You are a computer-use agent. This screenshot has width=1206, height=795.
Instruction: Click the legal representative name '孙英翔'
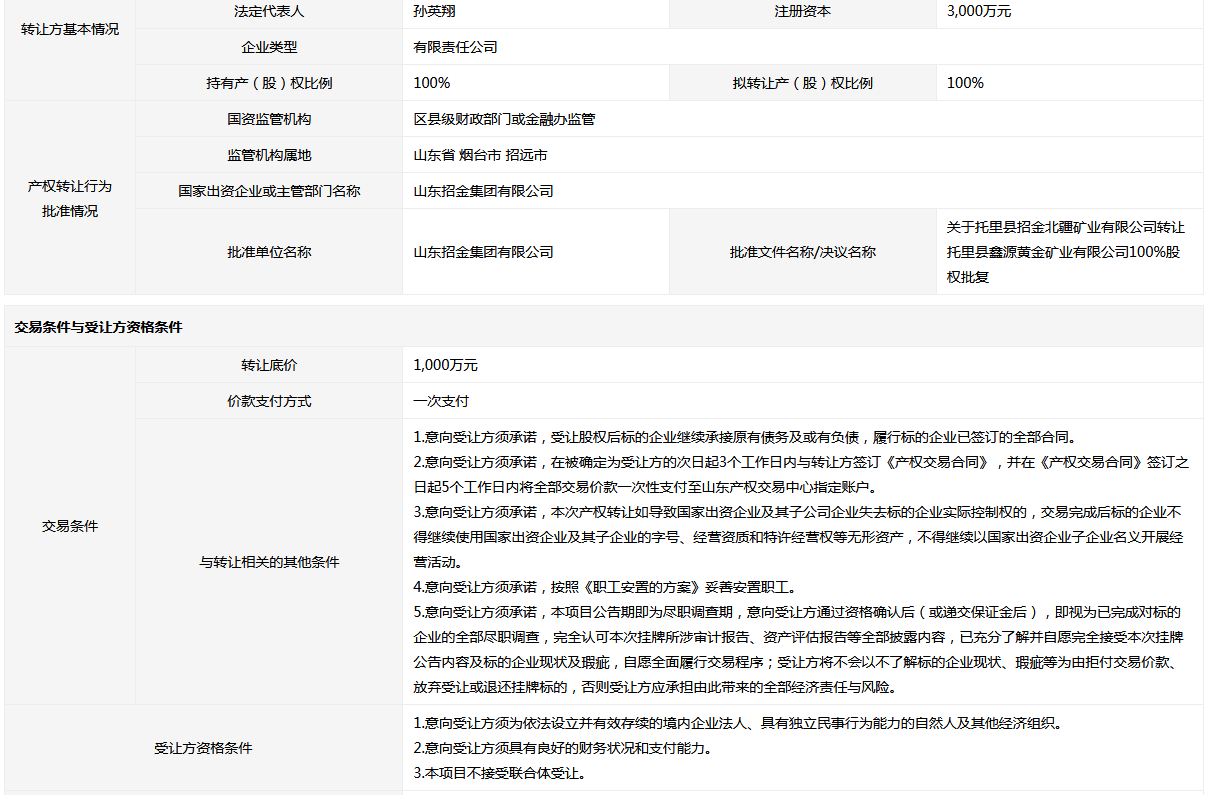click(435, 11)
